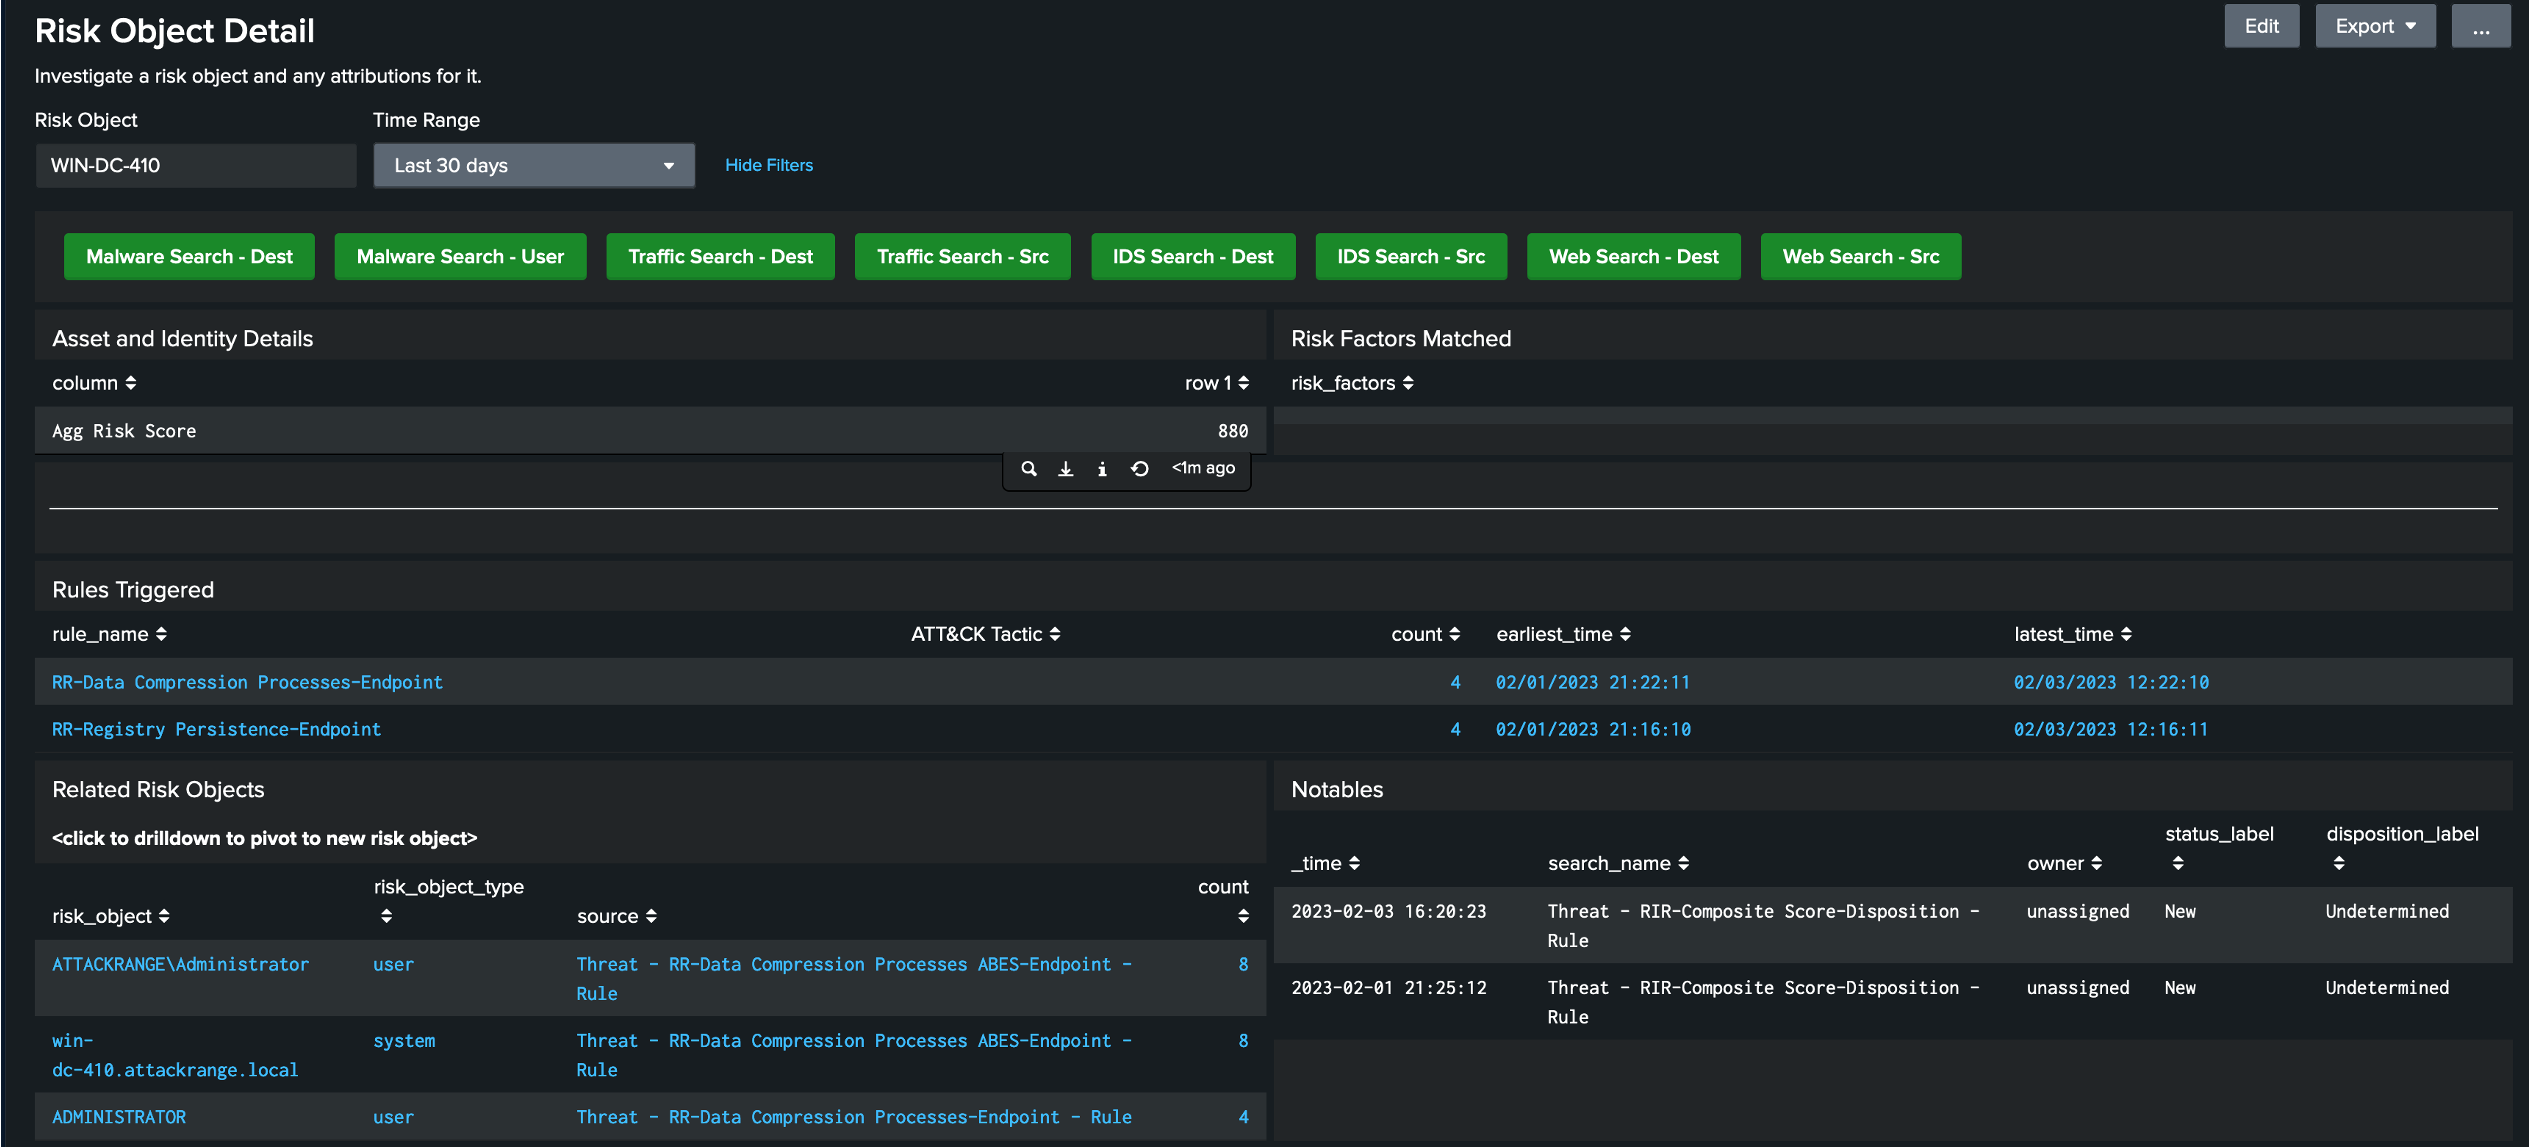2530x1148 pixels.
Task: Run Web Search - Dest
Action: click(x=1633, y=257)
